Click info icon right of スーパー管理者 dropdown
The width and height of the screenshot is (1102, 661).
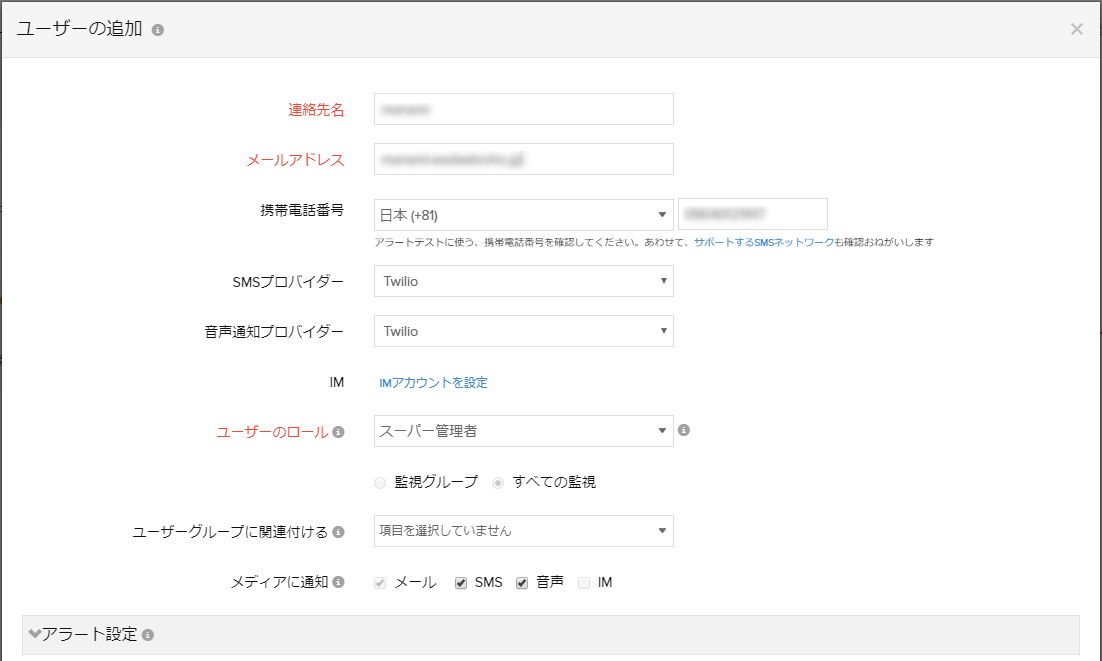coord(684,430)
